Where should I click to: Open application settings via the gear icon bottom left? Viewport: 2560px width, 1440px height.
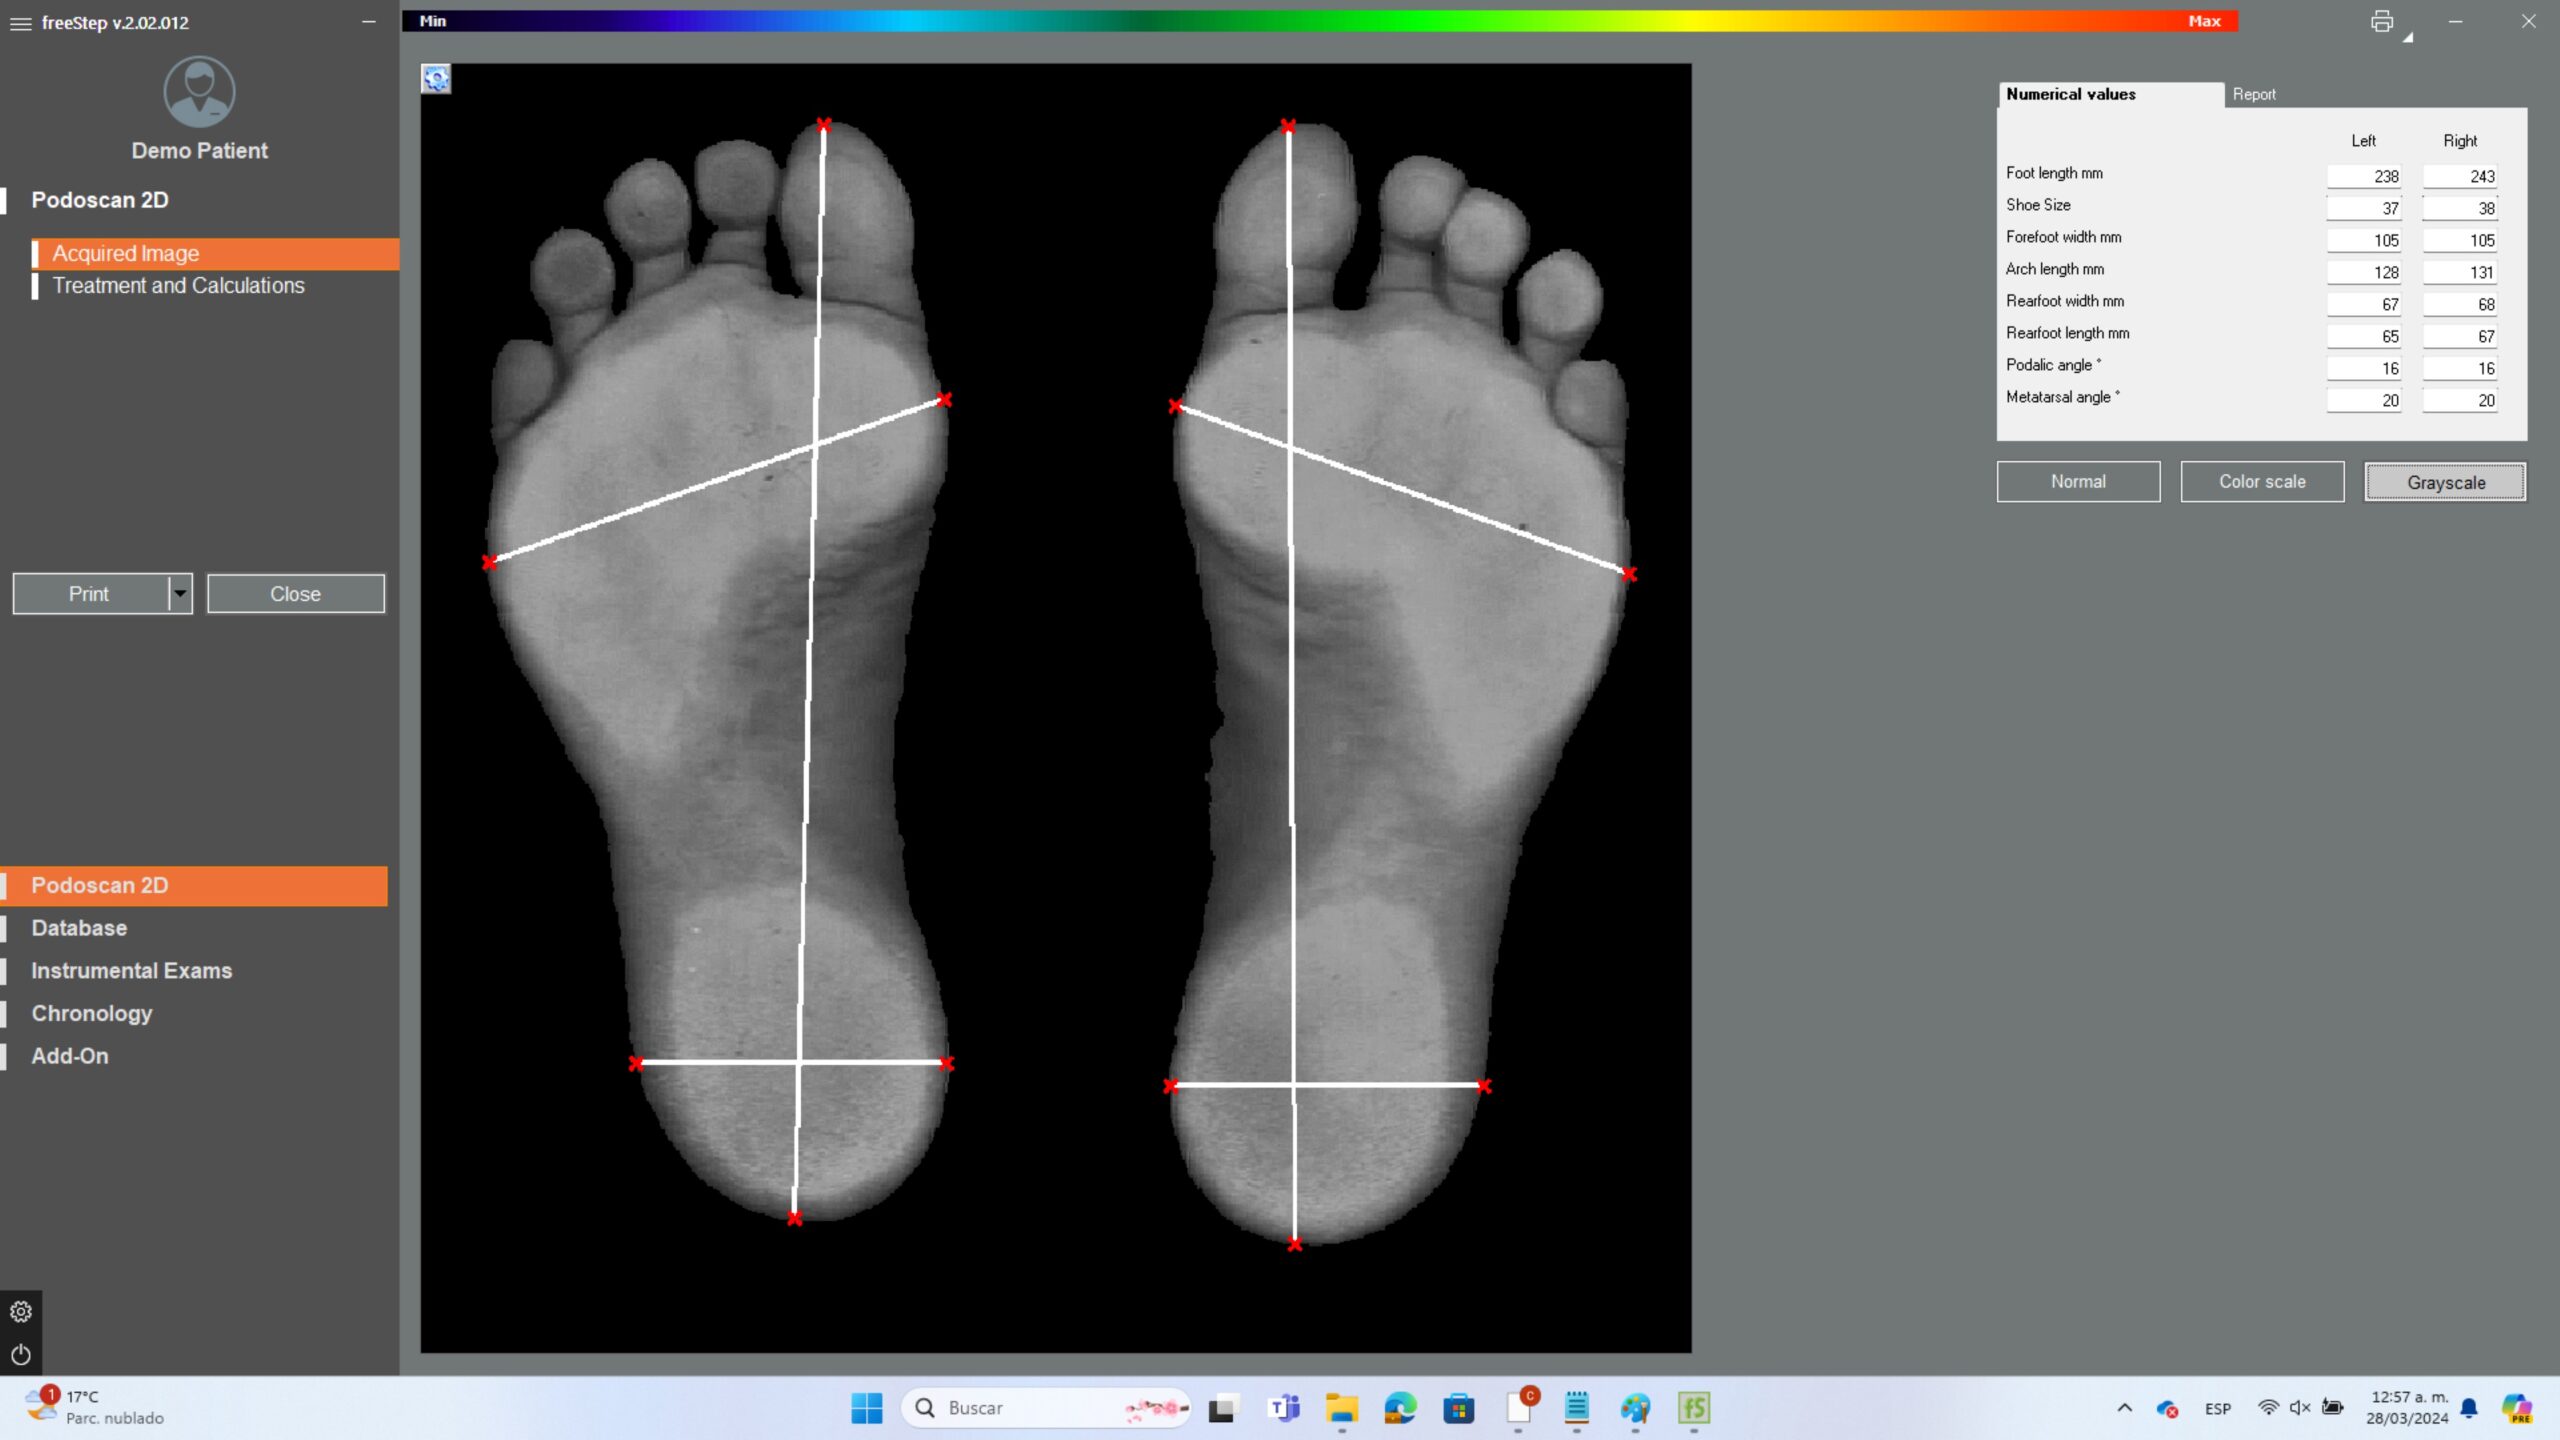tap(20, 1311)
